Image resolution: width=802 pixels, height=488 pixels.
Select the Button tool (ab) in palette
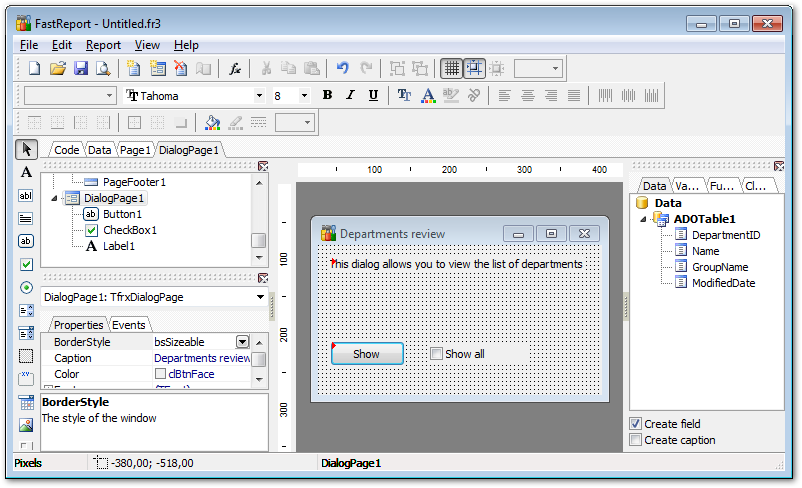tap(26, 241)
